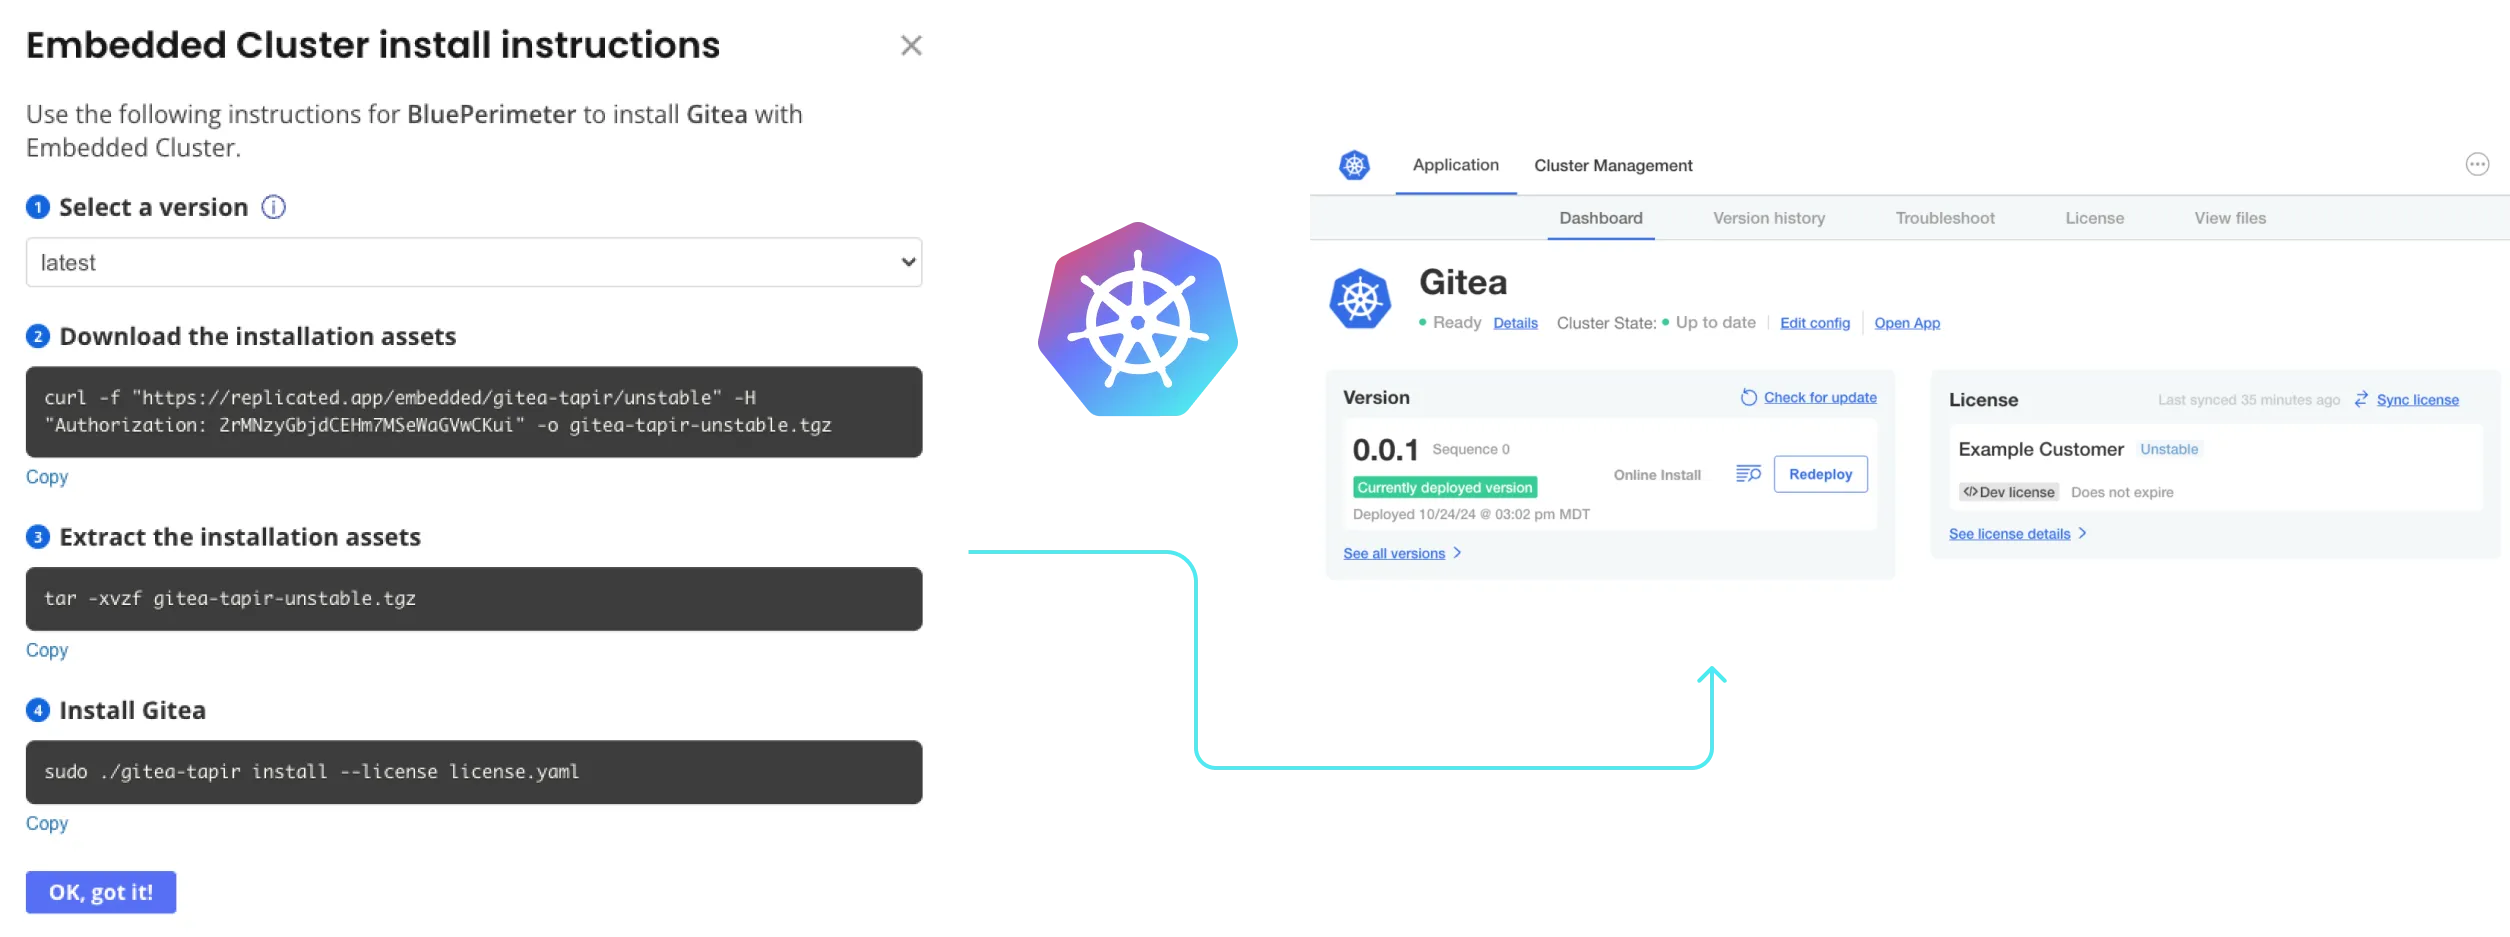Image resolution: width=2510 pixels, height=937 pixels.
Task: Click the Check for update link
Action: point(1820,397)
